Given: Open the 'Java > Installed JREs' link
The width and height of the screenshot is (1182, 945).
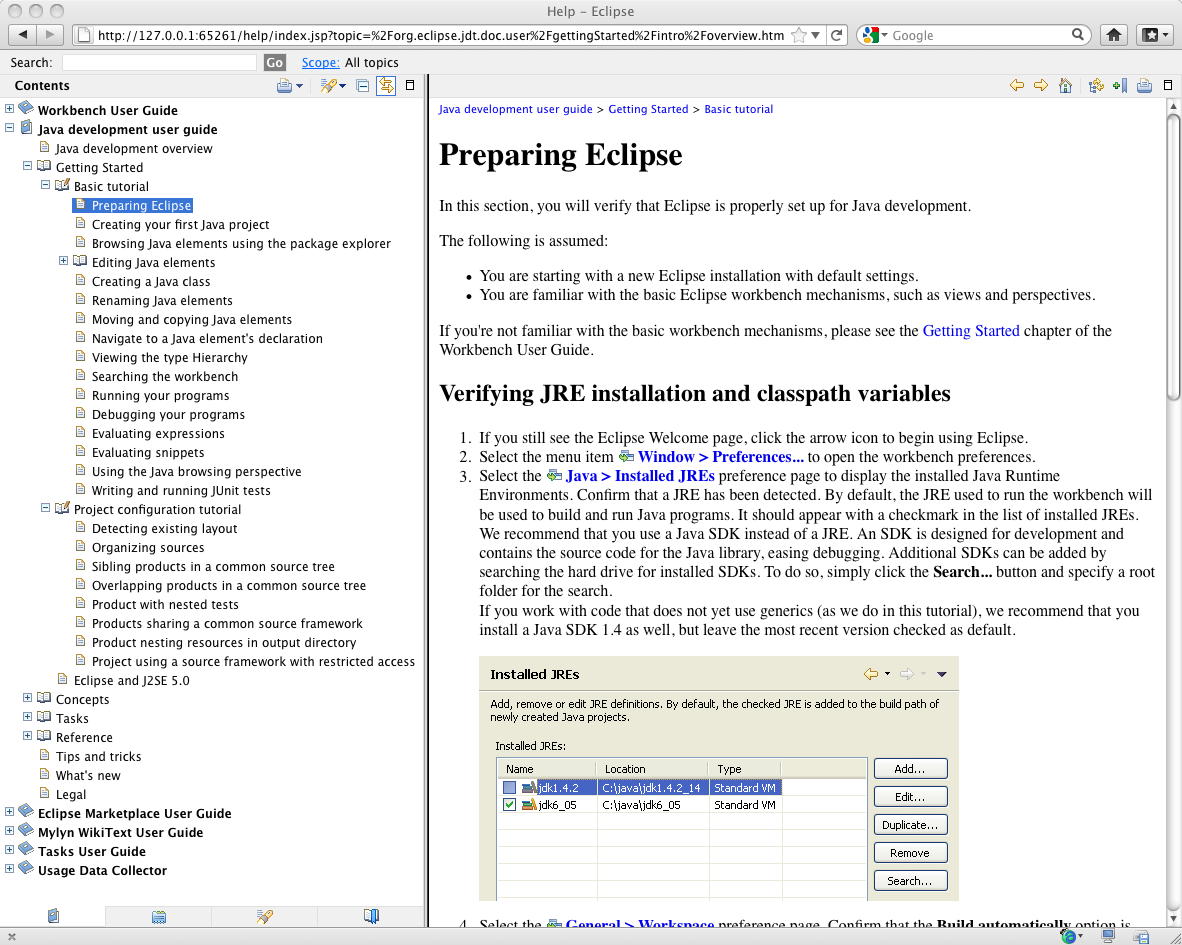Looking at the screenshot, I should [640, 476].
